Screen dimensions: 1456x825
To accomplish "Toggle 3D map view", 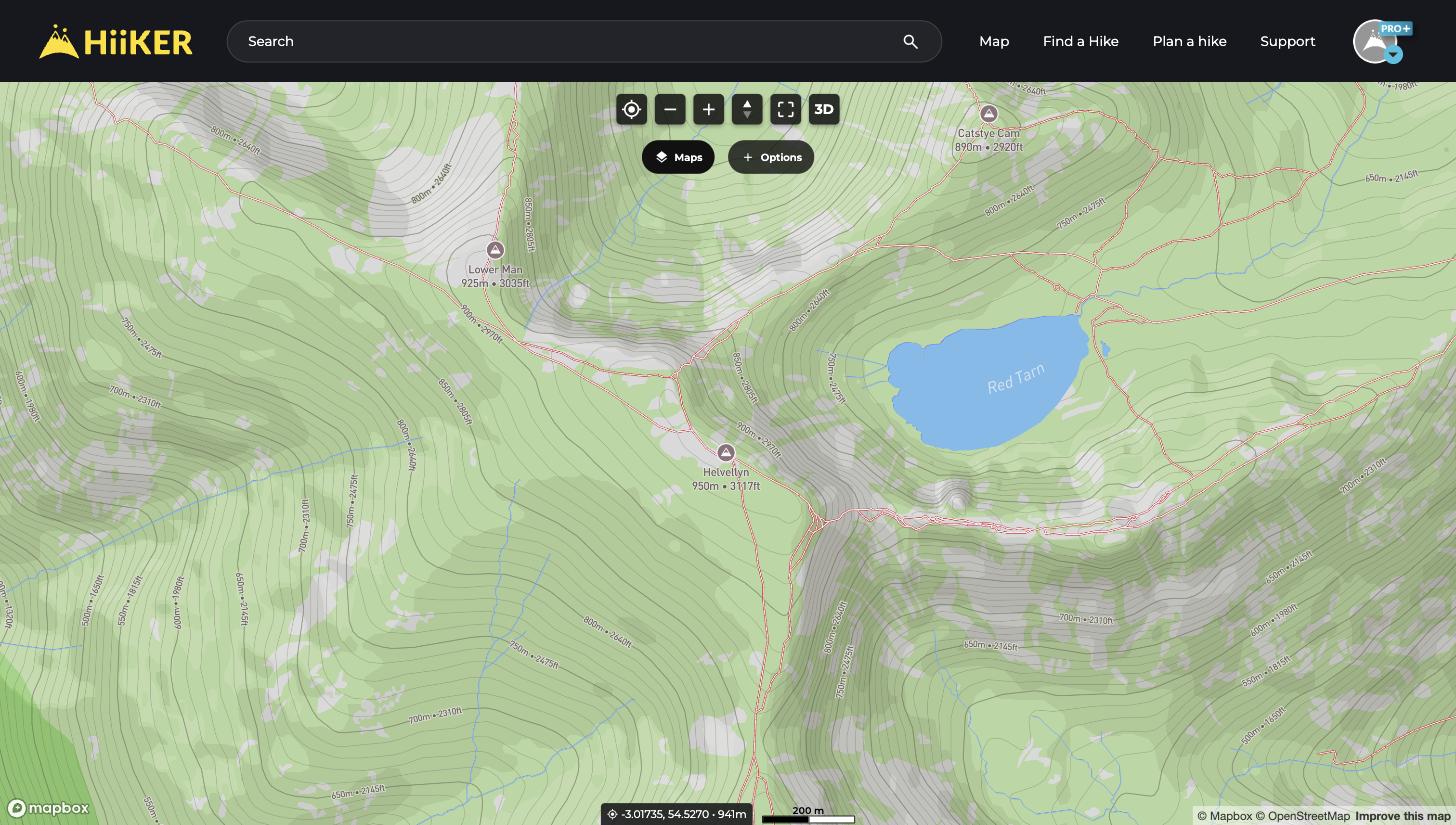I will [x=824, y=110].
